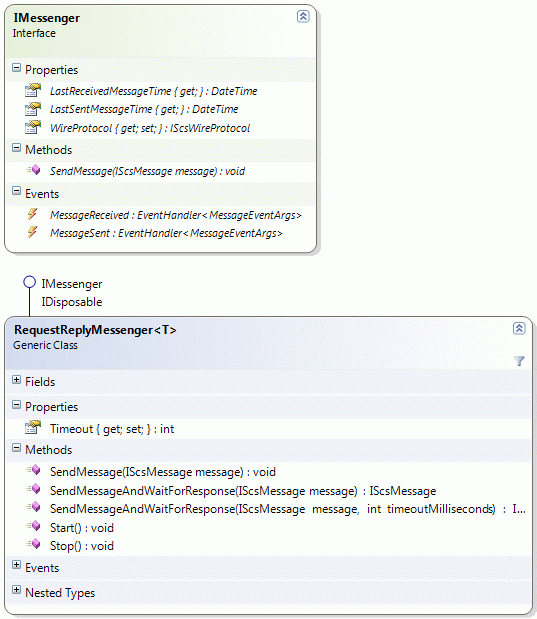Expand the Nested Types section
This screenshot has height=619, width=537.
pyautogui.click(x=16, y=590)
